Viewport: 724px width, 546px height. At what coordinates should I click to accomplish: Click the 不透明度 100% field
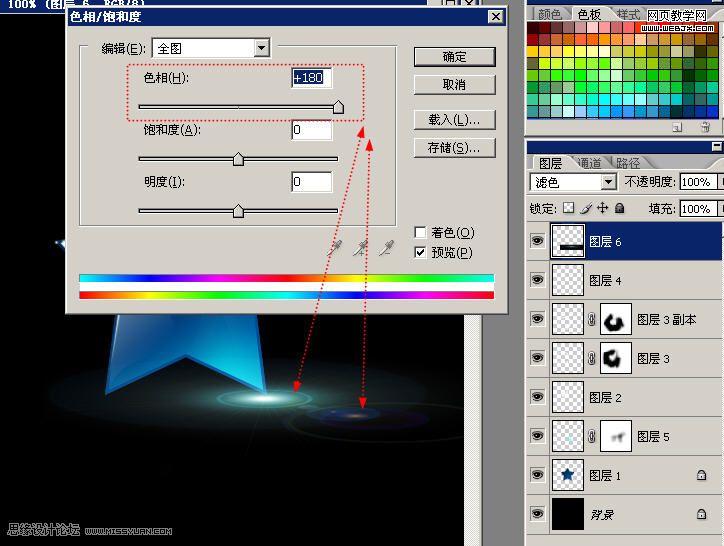click(697, 182)
